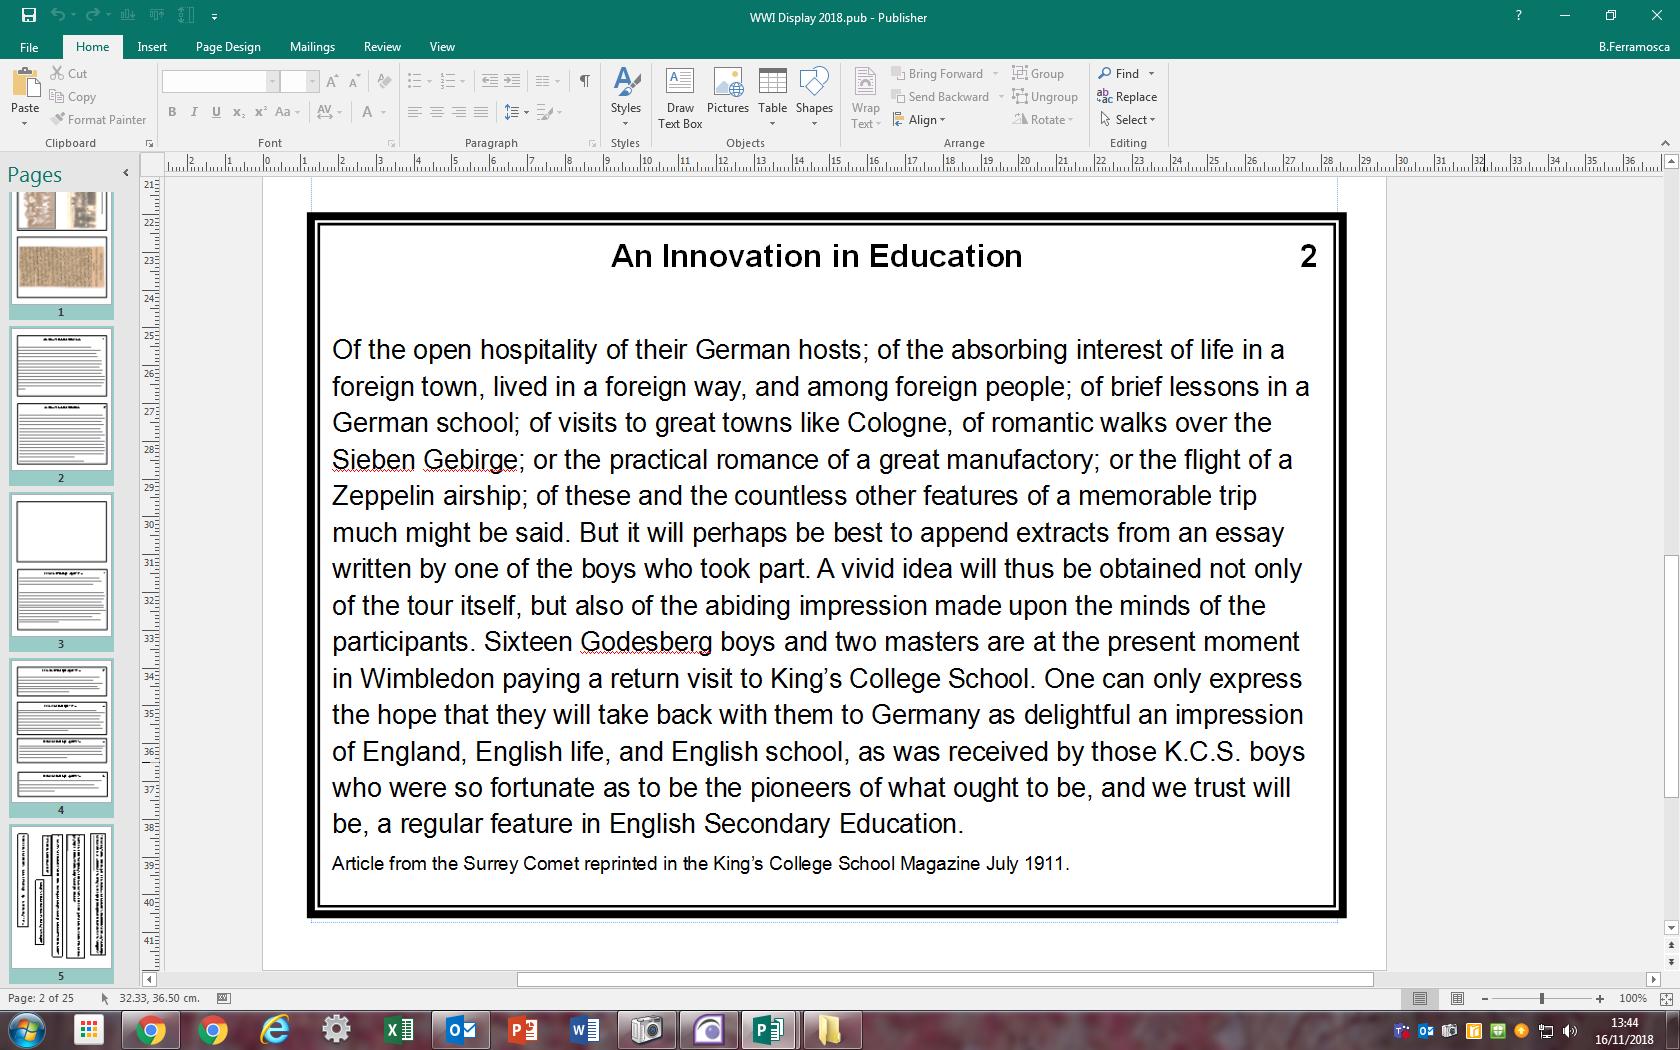Collapse the Pages navigation pane
The width and height of the screenshot is (1680, 1050).
tap(125, 173)
